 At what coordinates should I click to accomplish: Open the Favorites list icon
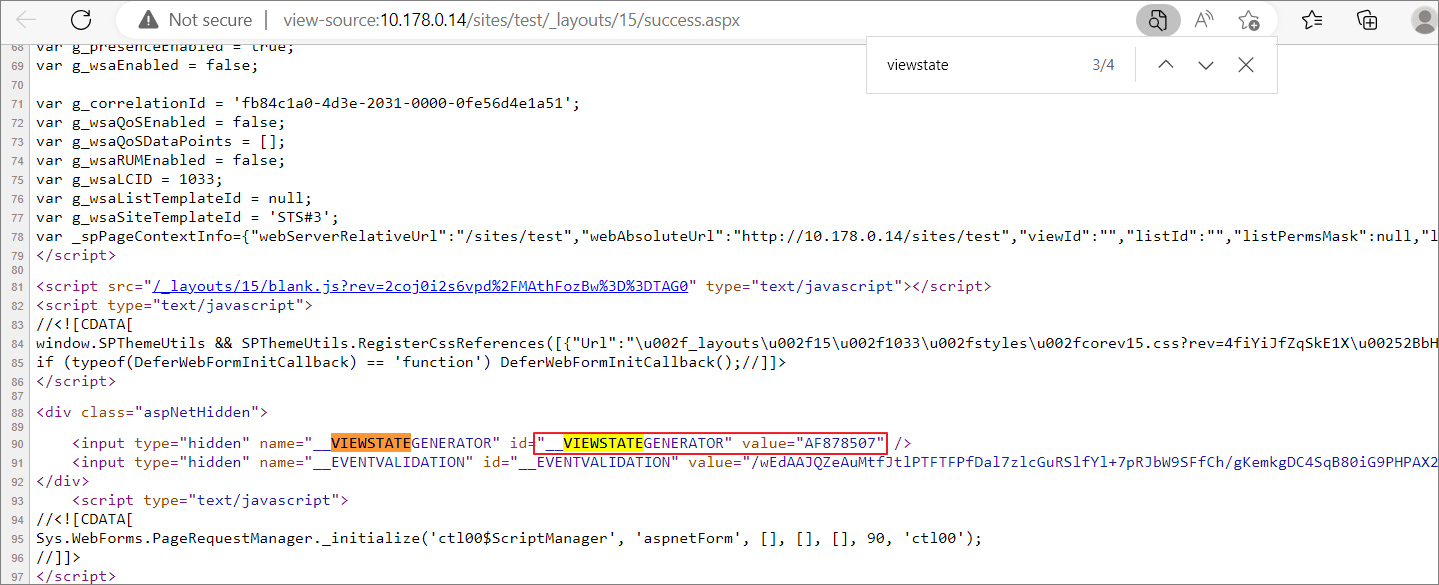(1313, 20)
